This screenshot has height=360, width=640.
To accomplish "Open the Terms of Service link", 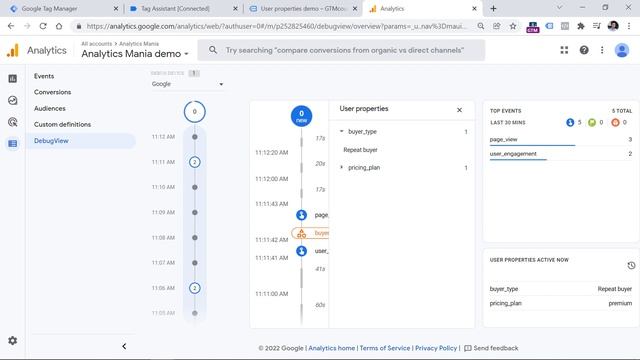I will pos(384,348).
